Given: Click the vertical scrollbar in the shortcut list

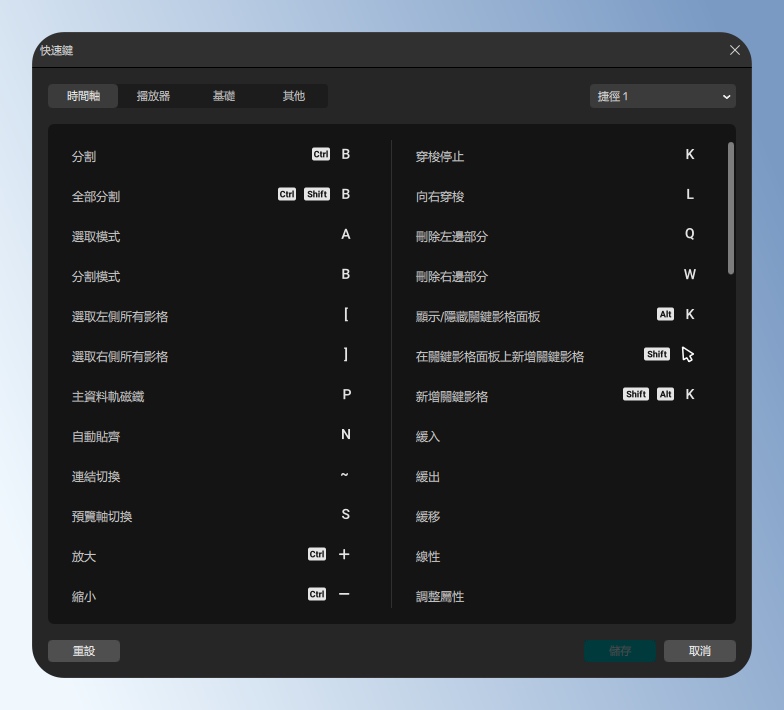Looking at the screenshot, I should pyautogui.click(x=731, y=208).
